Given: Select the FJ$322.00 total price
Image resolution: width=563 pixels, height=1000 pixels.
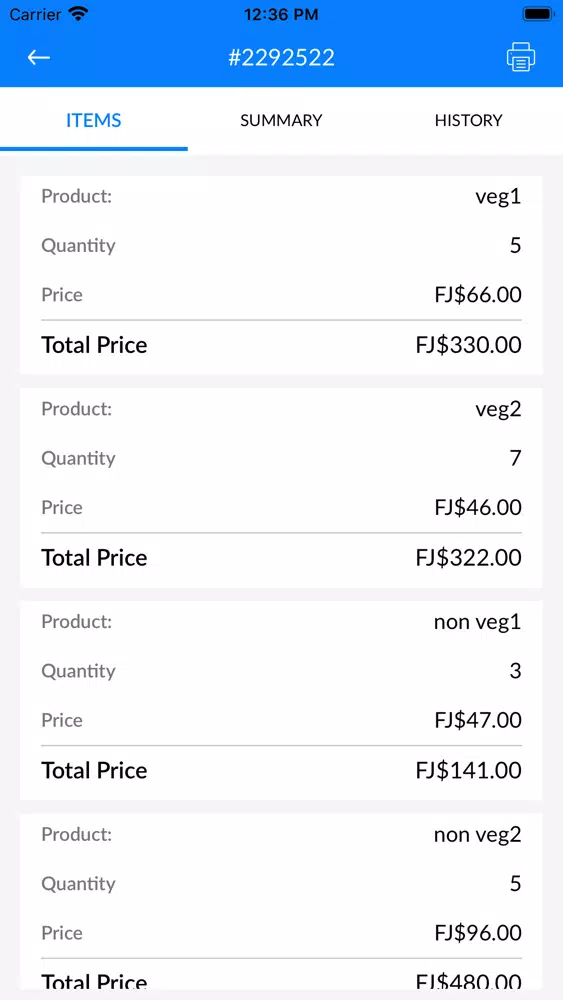Looking at the screenshot, I should 469,557.
